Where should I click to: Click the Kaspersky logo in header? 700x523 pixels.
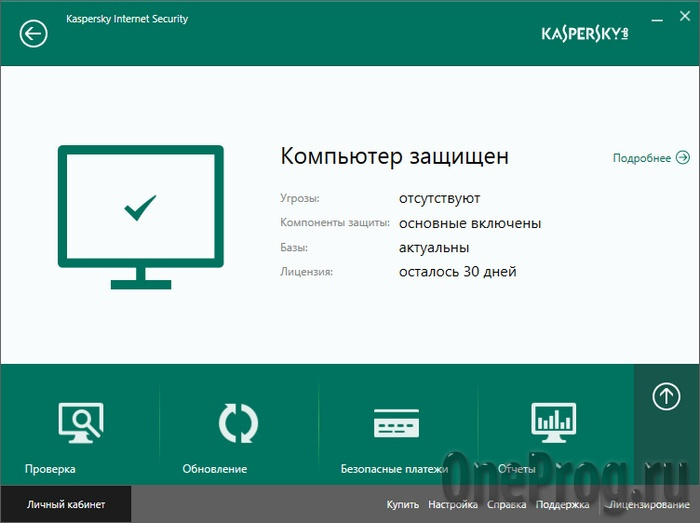click(x=585, y=33)
